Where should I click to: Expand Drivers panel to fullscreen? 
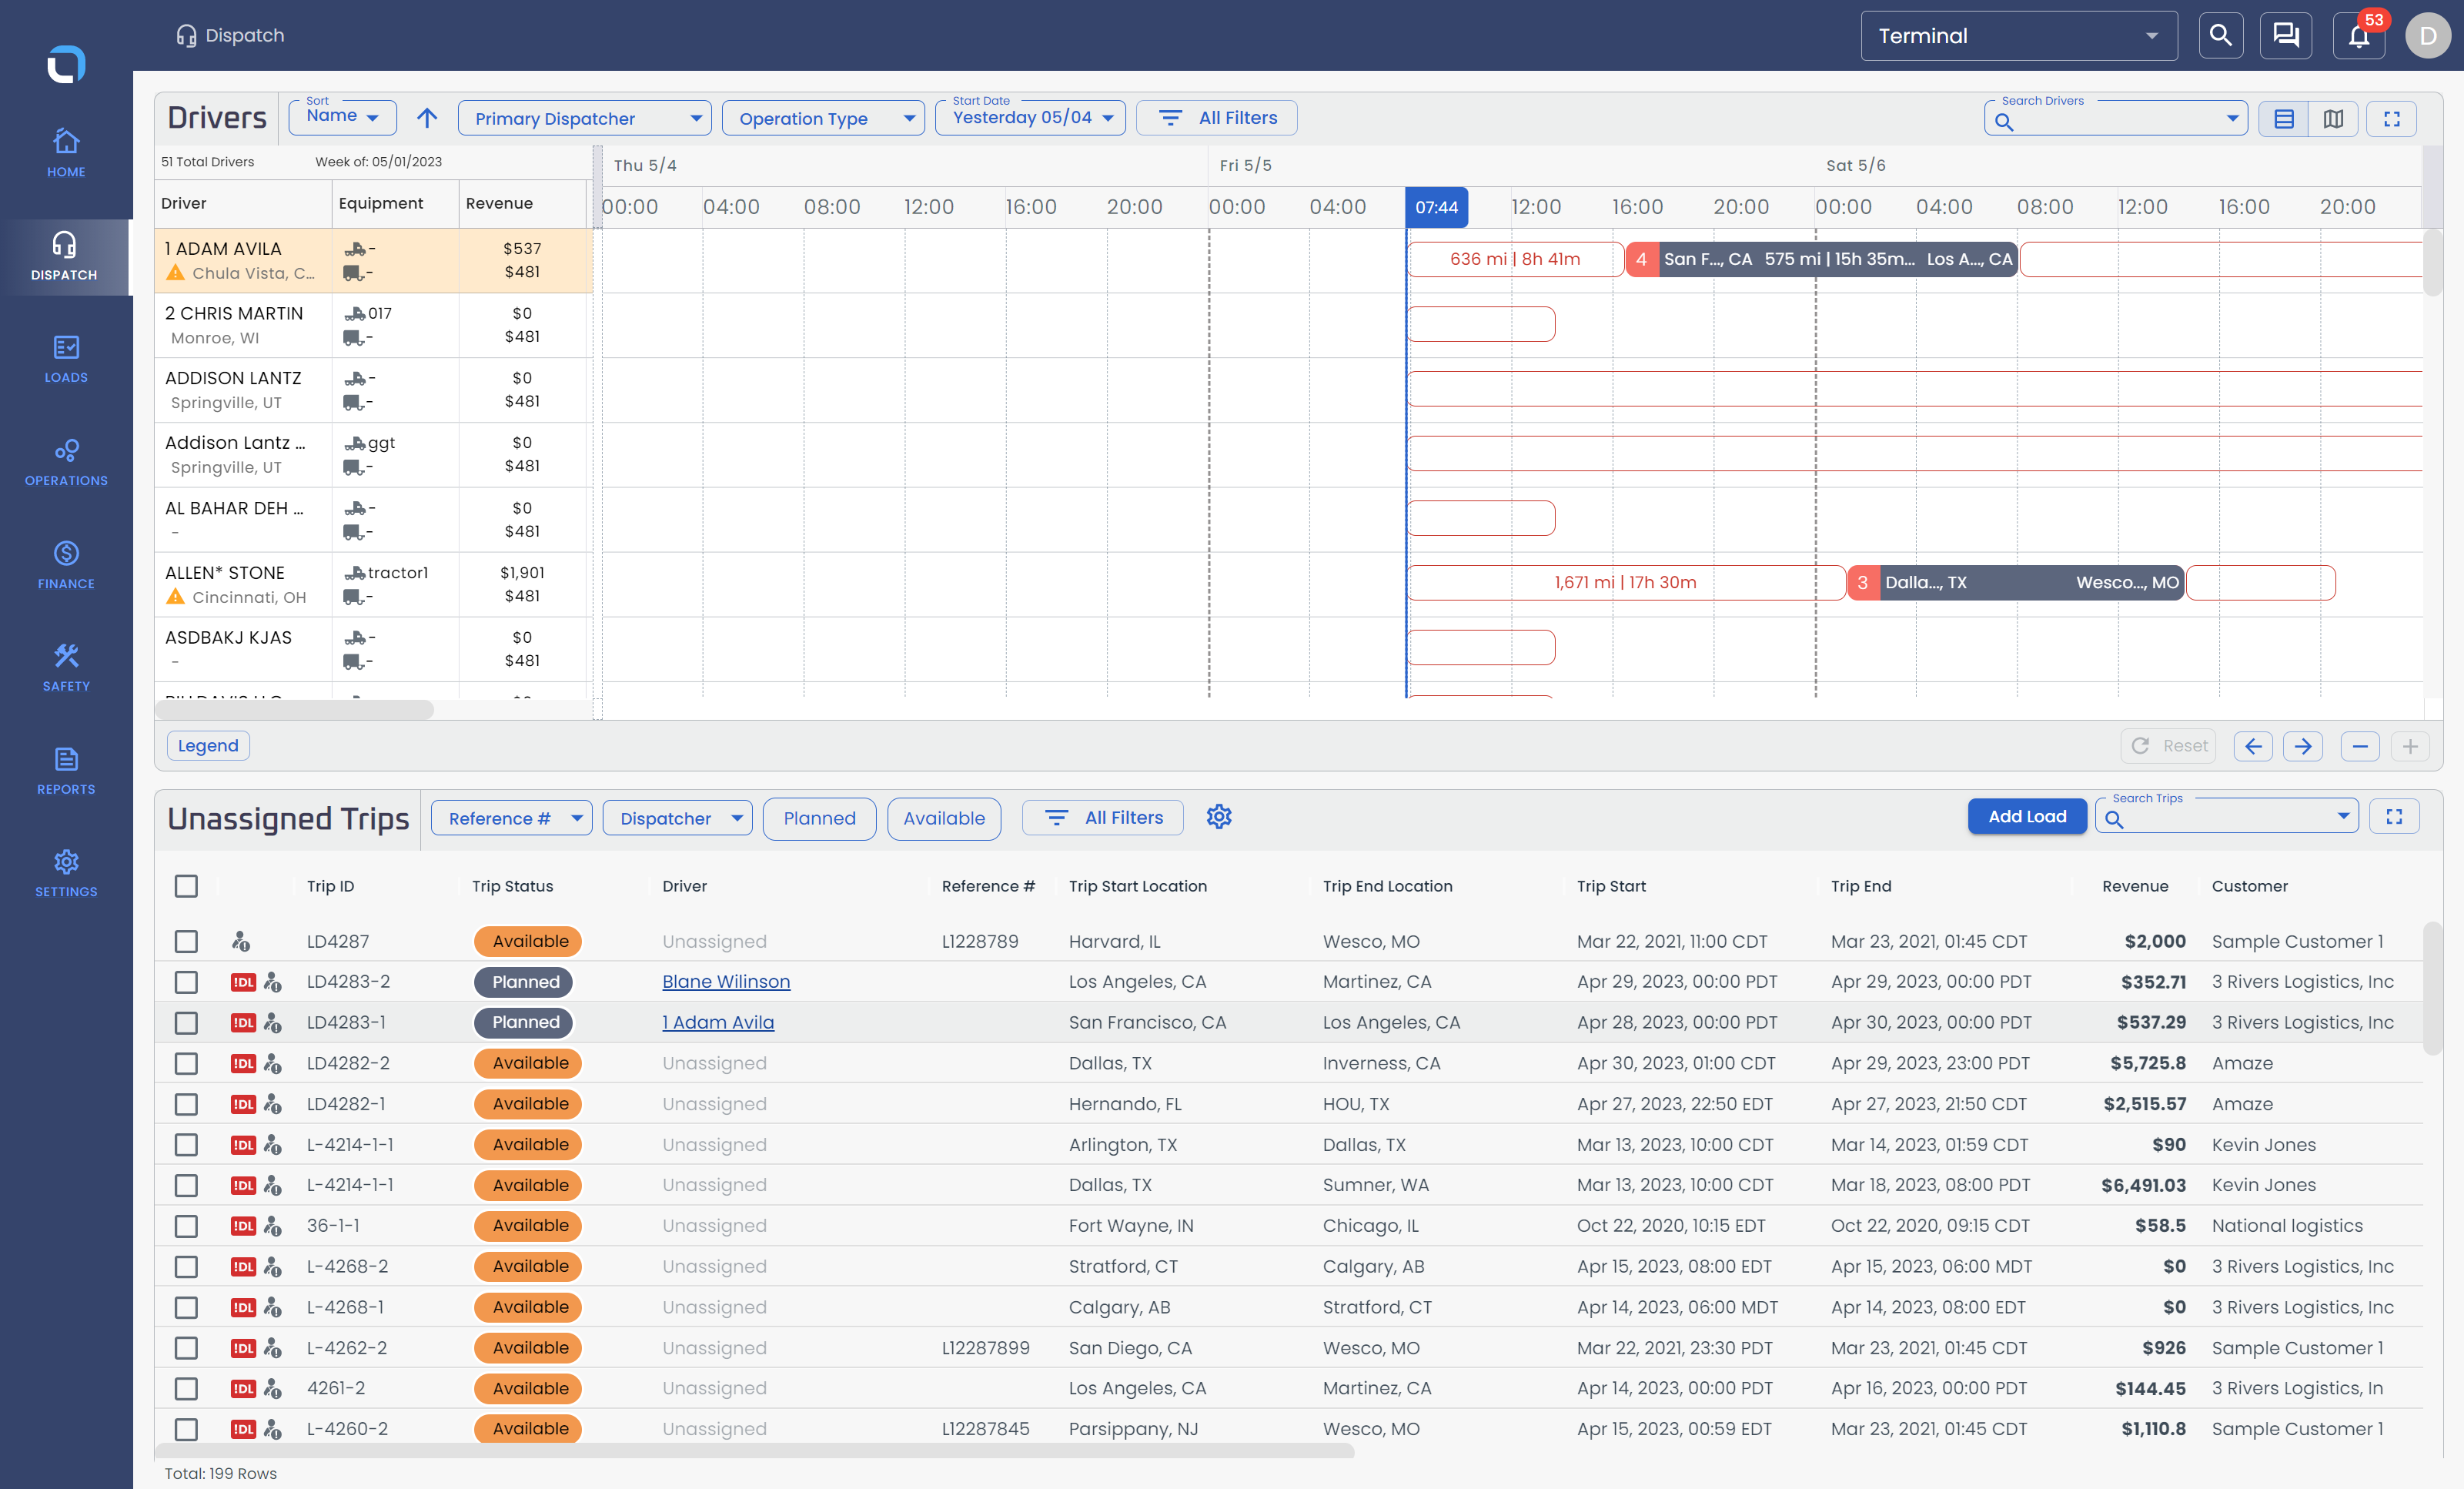[x=2392, y=119]
